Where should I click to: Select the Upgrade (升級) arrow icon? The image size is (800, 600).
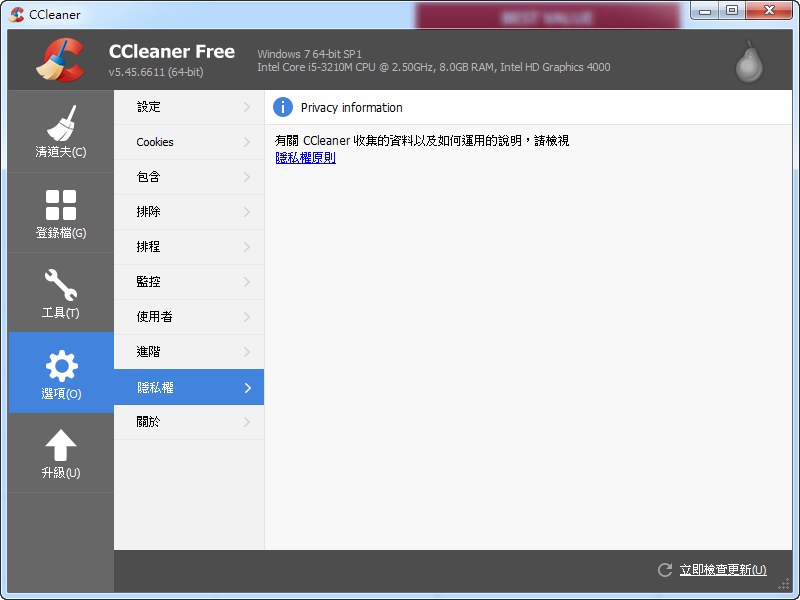point(60,452)
